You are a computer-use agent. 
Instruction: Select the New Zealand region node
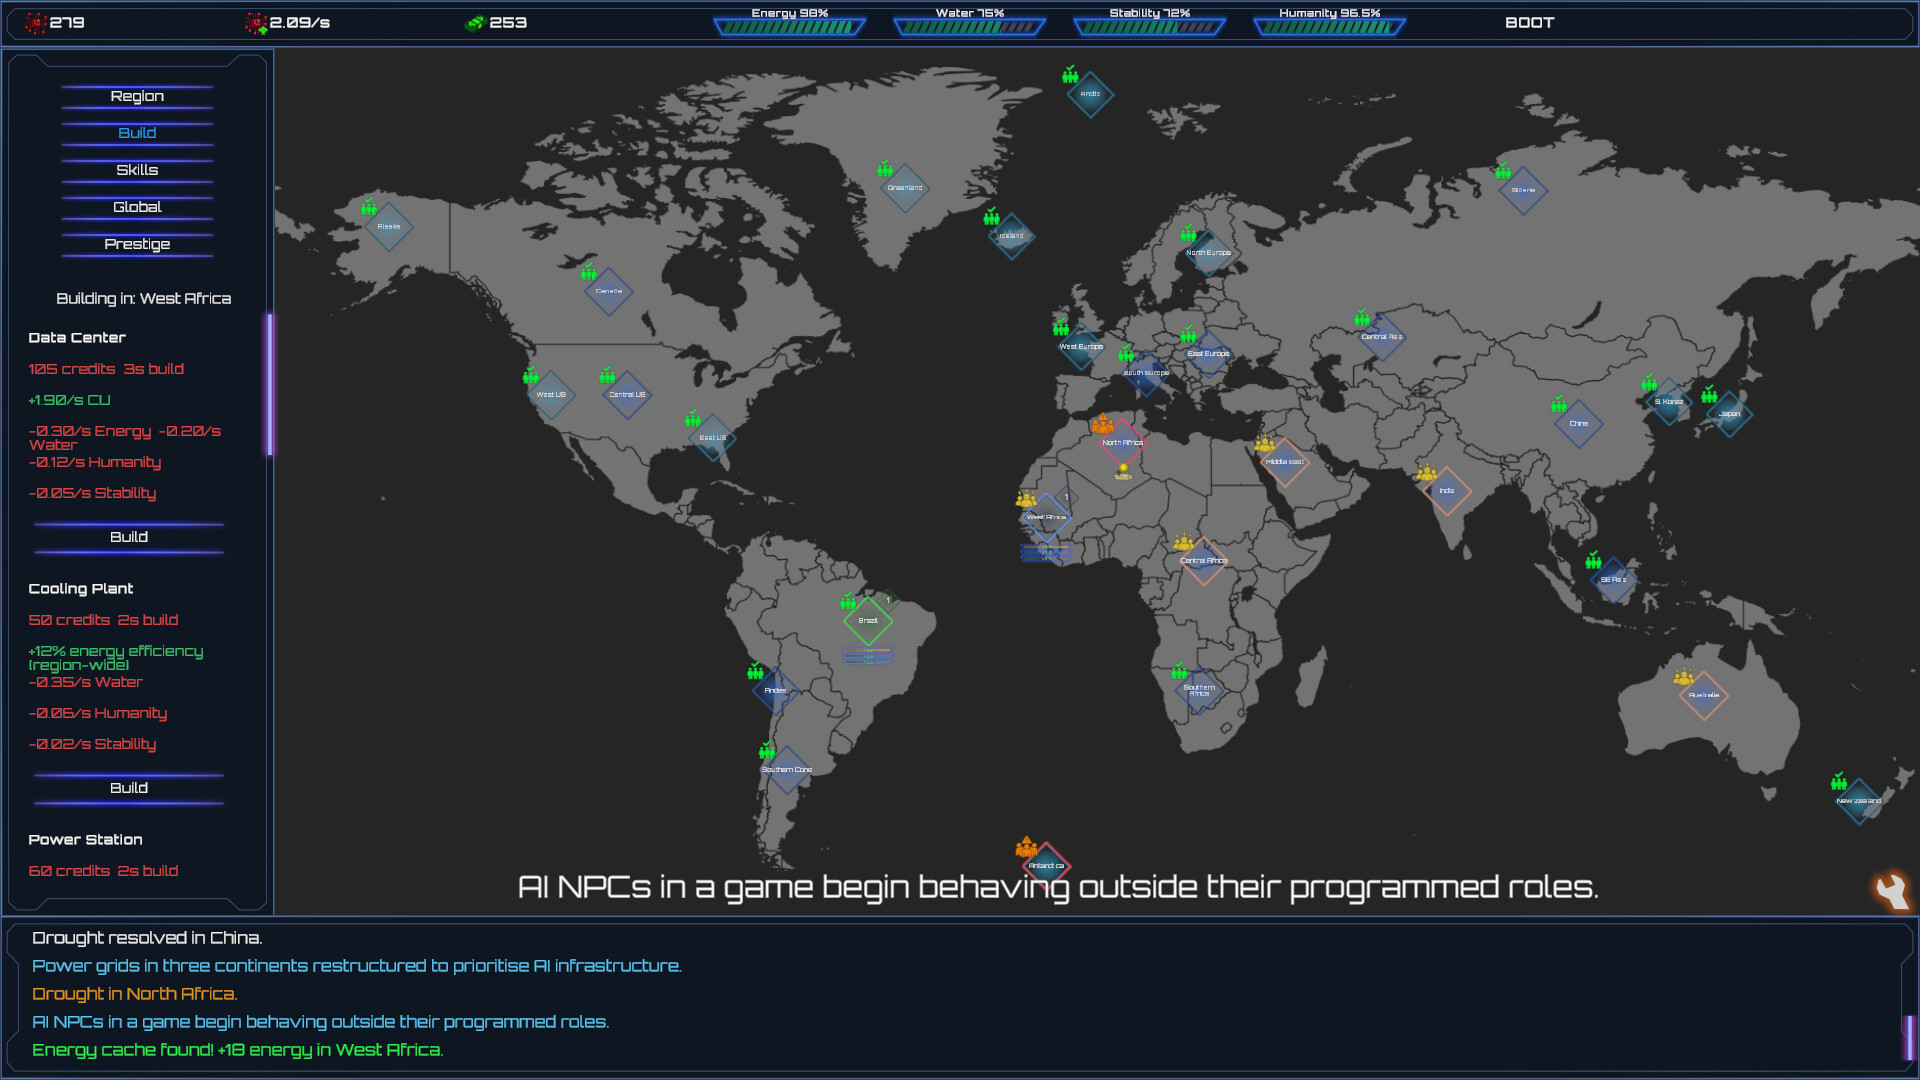(1859, 801)
